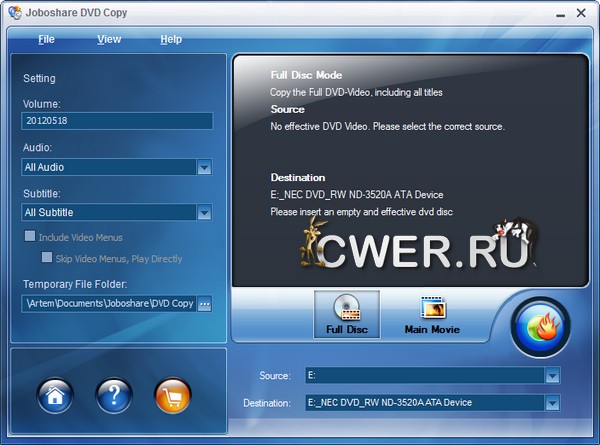Select the Full Disc copy mode
This screenshot has height=445, width=600.
347,314
